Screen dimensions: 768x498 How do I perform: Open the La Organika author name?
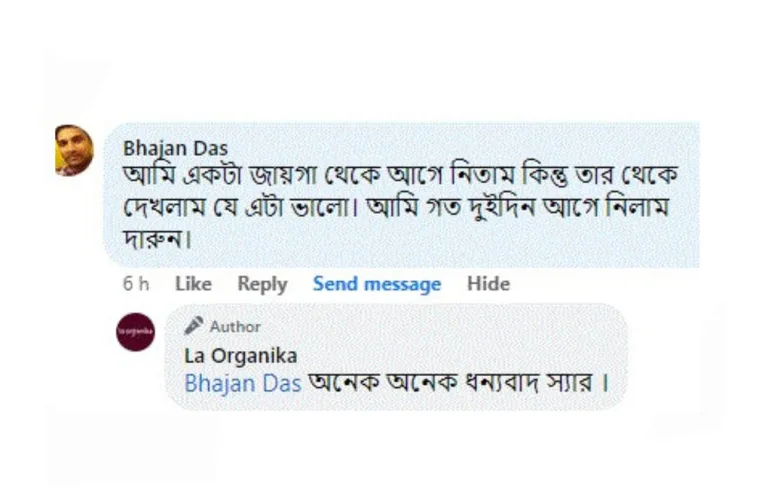(241, 355)
